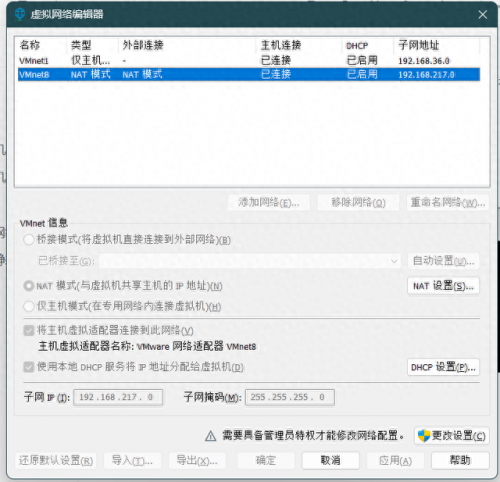Click the 重命名网络 button
The height and width of the screenshot is (482, 500).
(448, 202)
